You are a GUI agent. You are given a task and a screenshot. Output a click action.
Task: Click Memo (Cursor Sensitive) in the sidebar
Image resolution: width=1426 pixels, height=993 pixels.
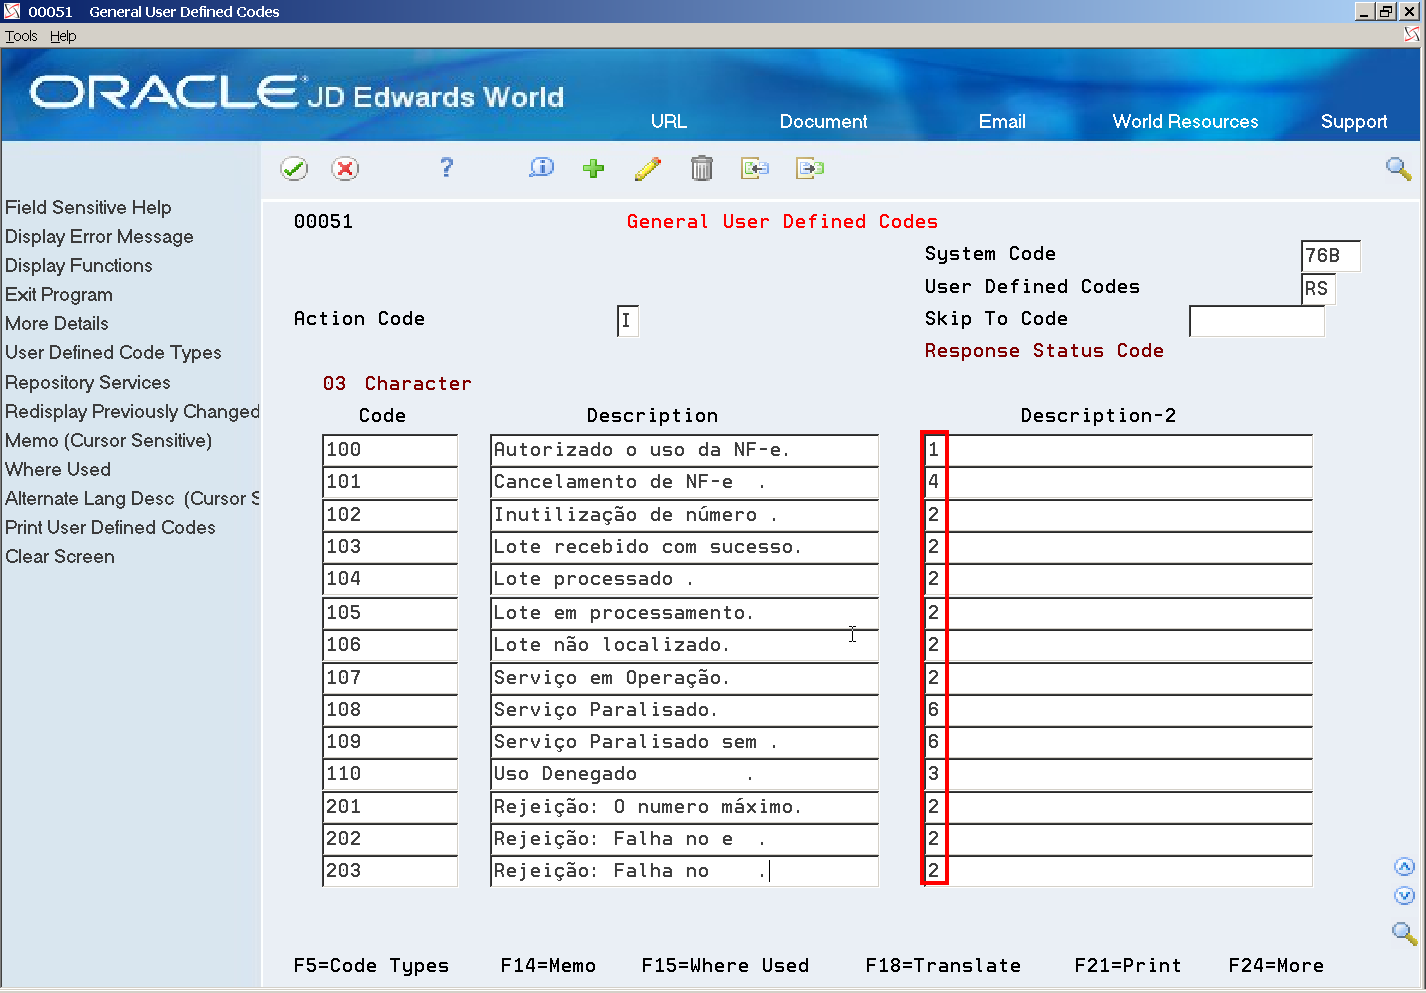pyautogui.click(x=108, y=440)
